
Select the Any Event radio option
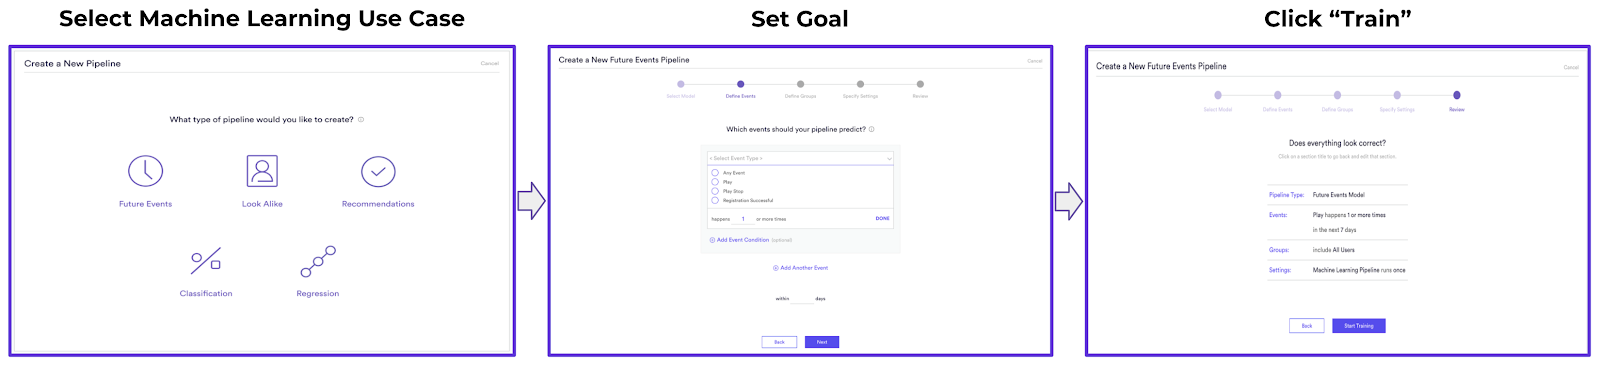(715, 173)
